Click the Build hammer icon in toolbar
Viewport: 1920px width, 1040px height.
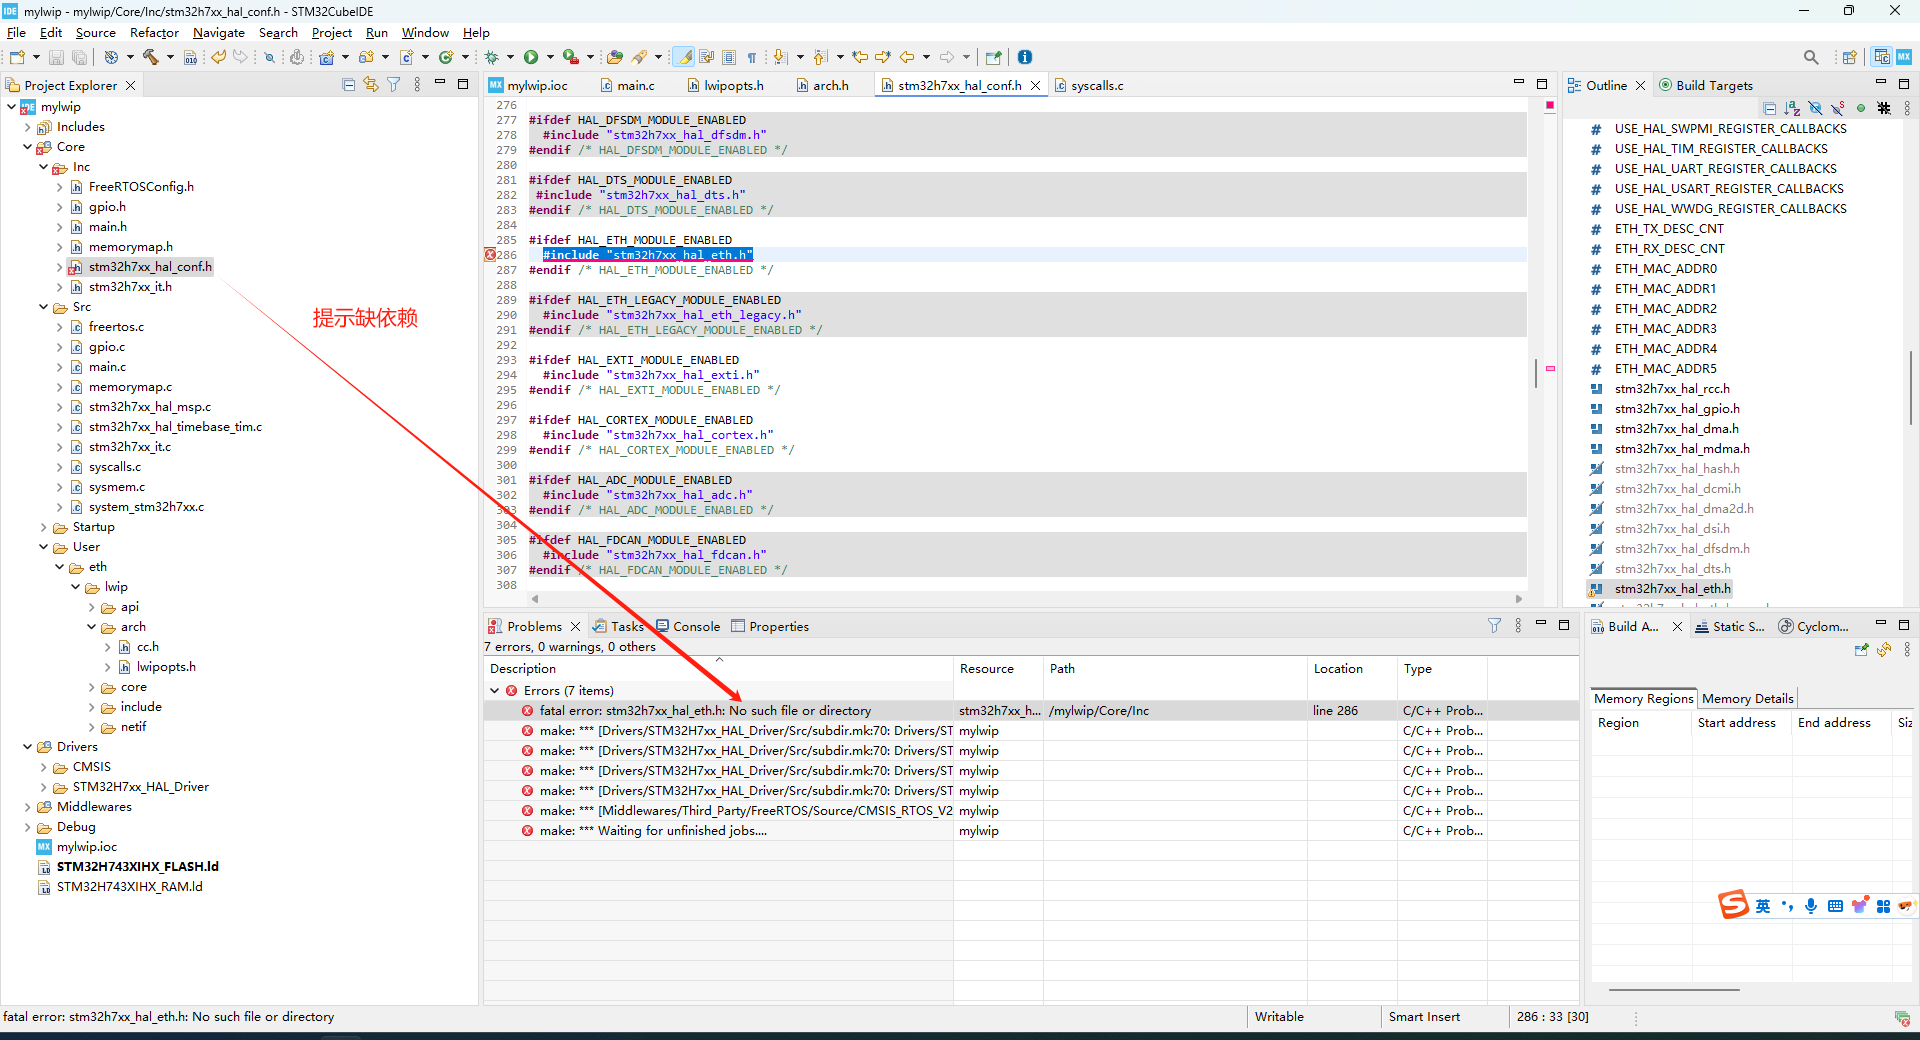tap(151, 57)
